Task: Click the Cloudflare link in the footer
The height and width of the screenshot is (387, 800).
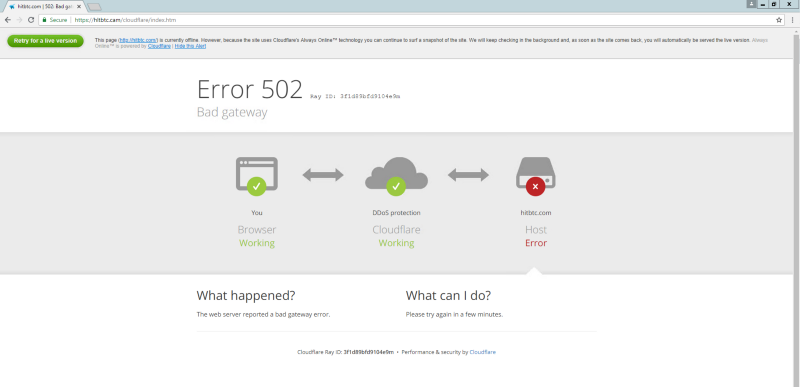Action: coord(483,352)
